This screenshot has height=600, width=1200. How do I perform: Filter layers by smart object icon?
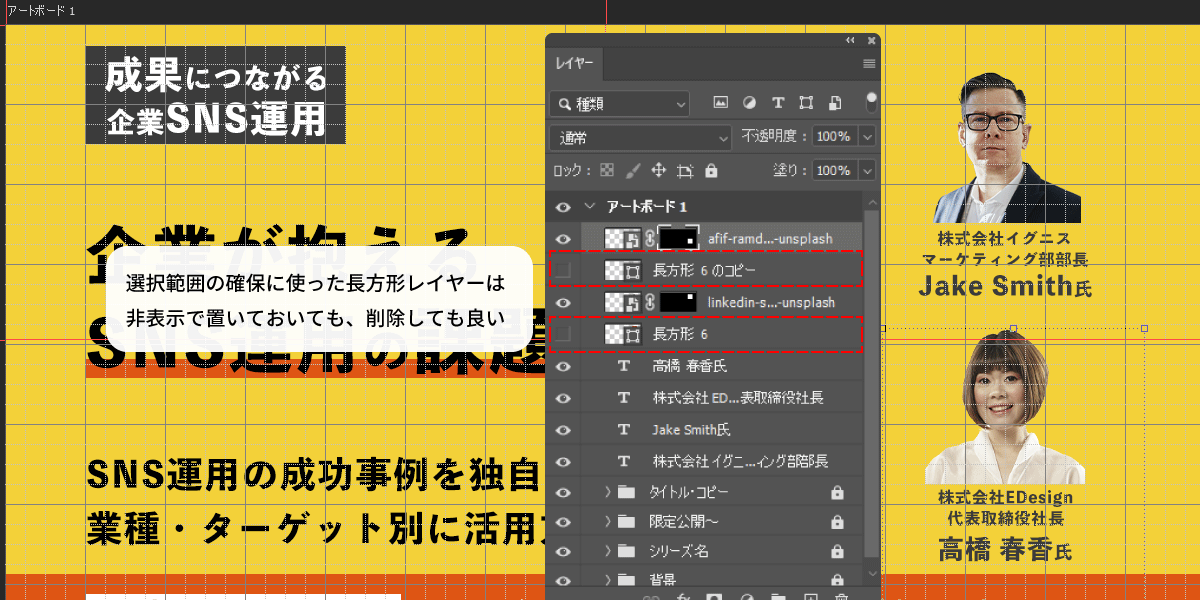click(x=836, y=103)
